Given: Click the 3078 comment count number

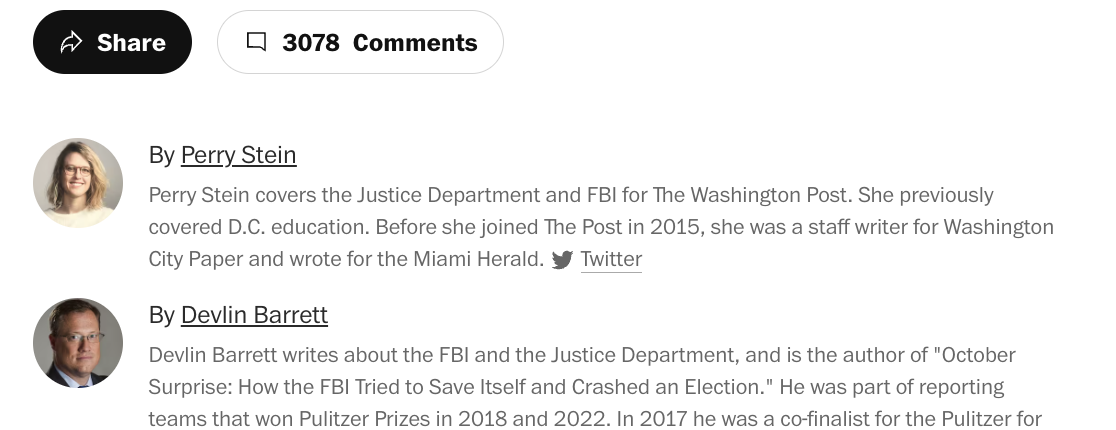Looking at the screenshot, I should point(311,43).
